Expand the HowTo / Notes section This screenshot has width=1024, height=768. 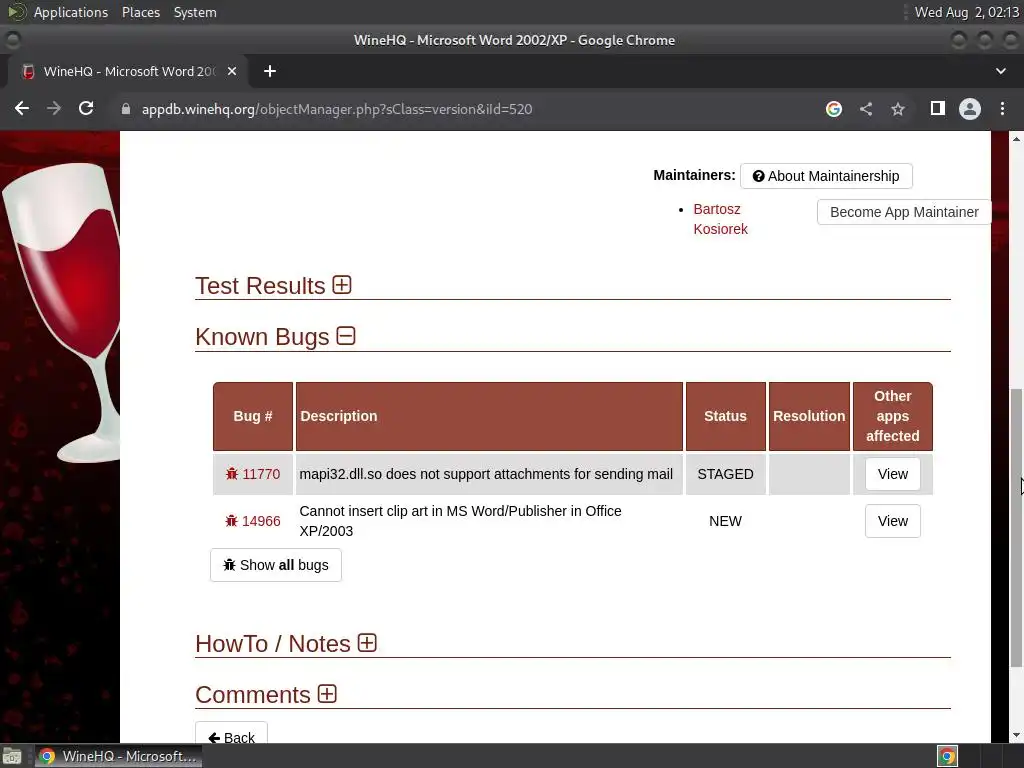367,643
